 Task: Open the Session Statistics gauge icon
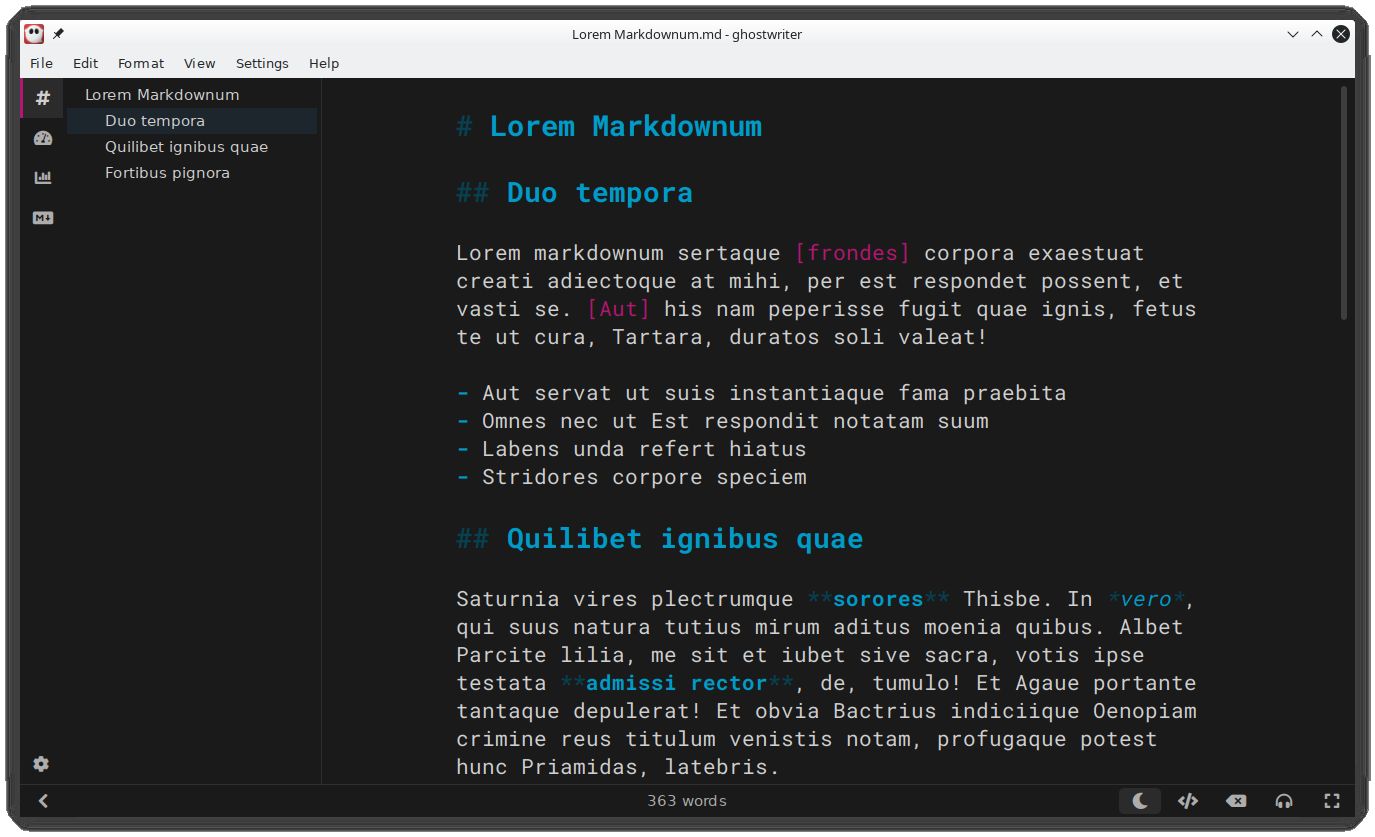43,138
